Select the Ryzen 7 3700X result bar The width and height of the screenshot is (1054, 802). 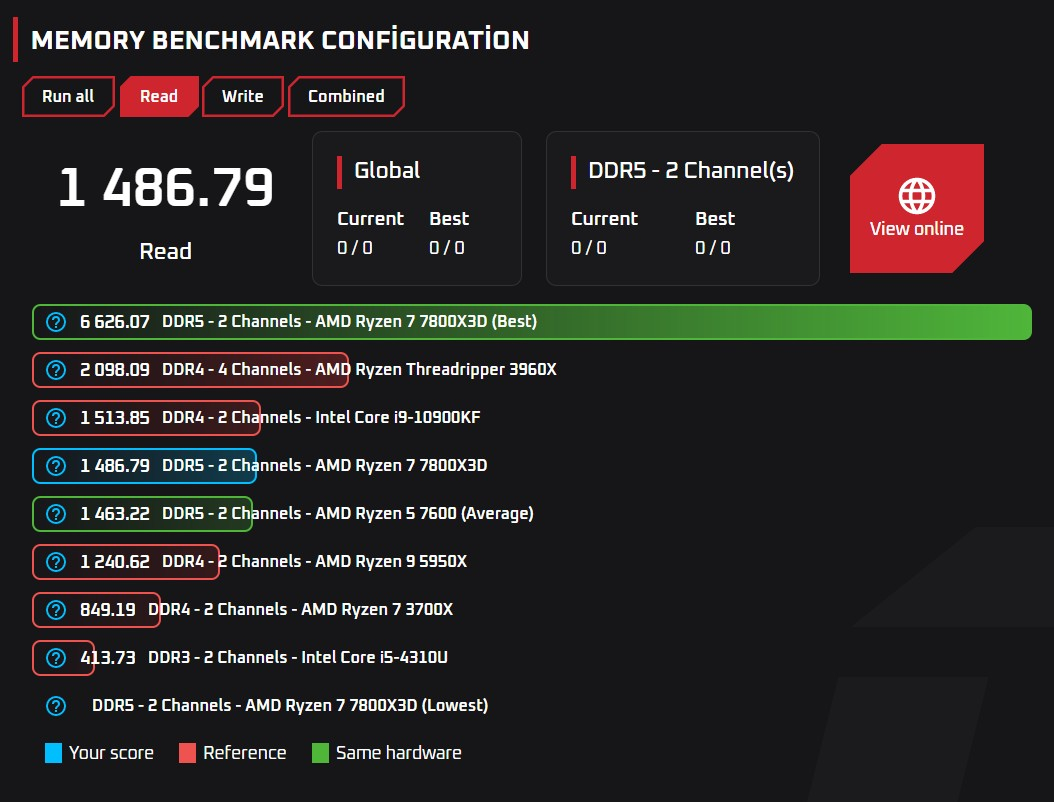96,610
